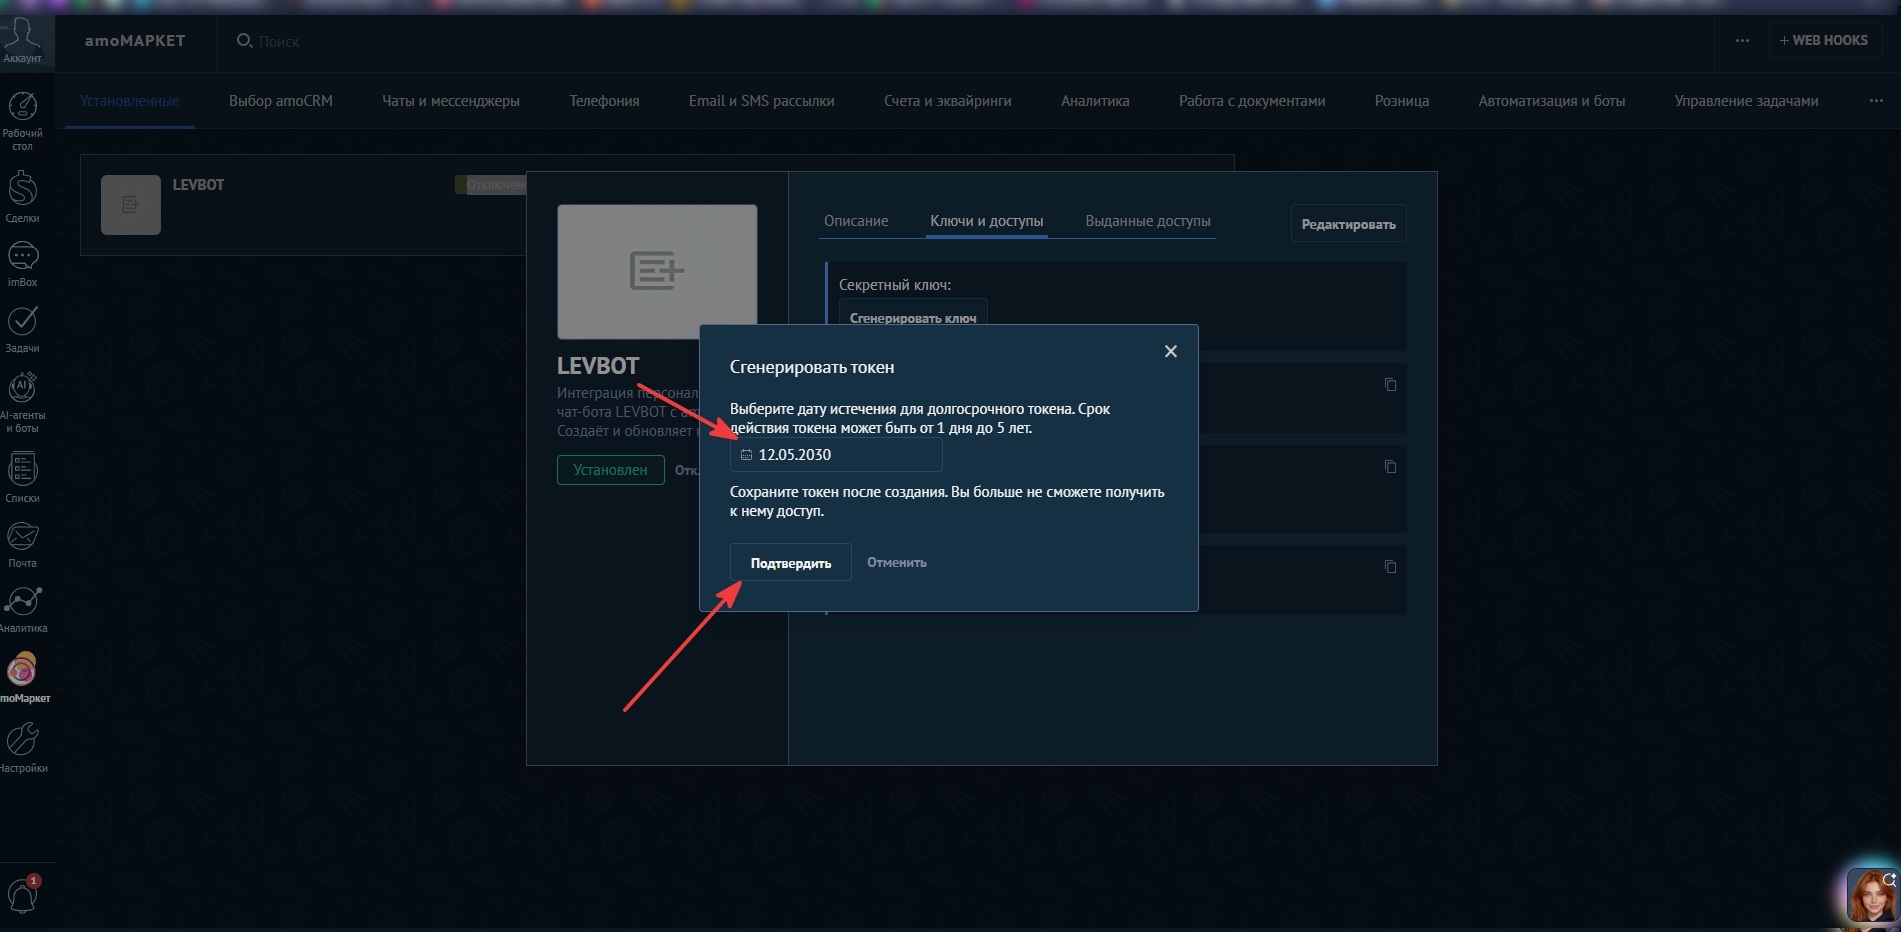This screenshot has height=932, width=1901.
Task: Open the Работа с документами tab
Action: [1252, 101]
